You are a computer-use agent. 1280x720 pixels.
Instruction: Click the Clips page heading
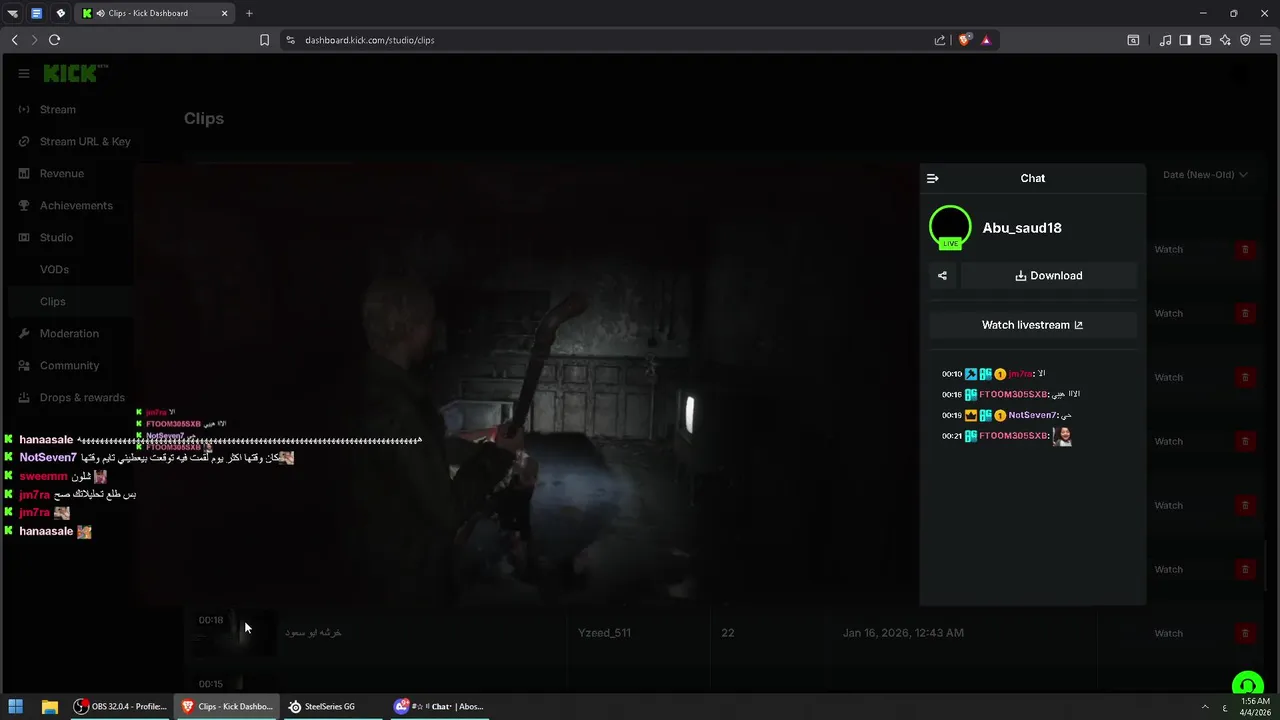[x=204, y=118]
